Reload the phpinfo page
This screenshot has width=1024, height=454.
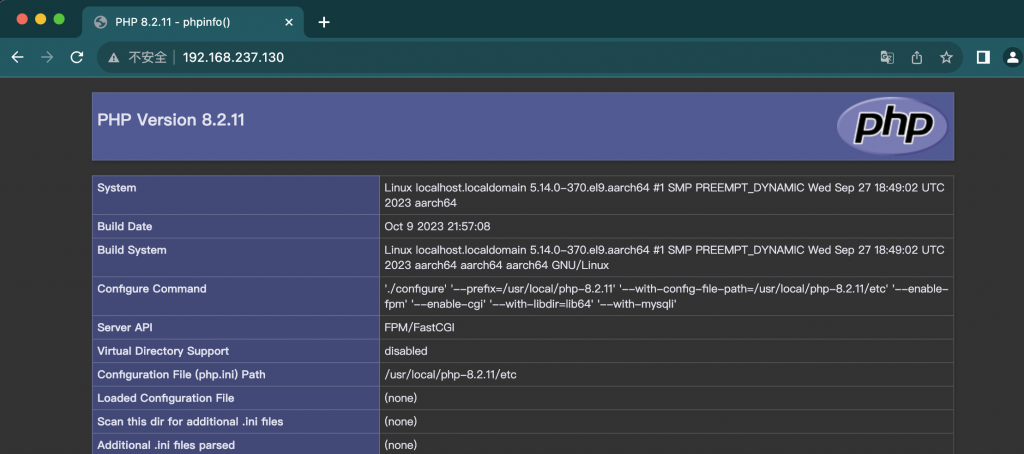76,58
